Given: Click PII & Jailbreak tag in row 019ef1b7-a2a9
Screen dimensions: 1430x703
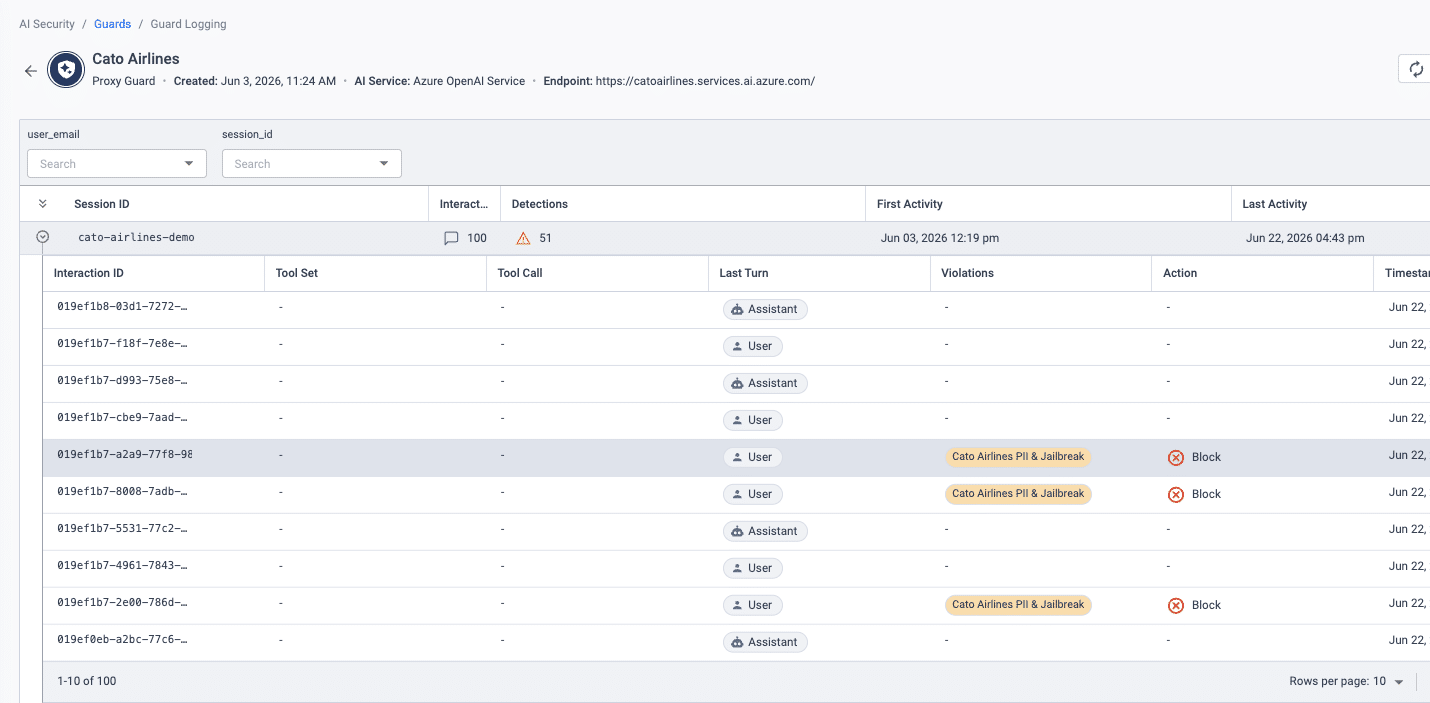Looking at the screenshot, I should click(1018, 457).
